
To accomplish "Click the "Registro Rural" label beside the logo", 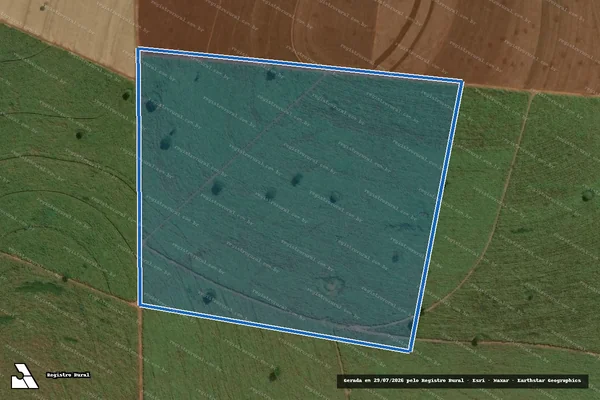I will pos(68,375).
